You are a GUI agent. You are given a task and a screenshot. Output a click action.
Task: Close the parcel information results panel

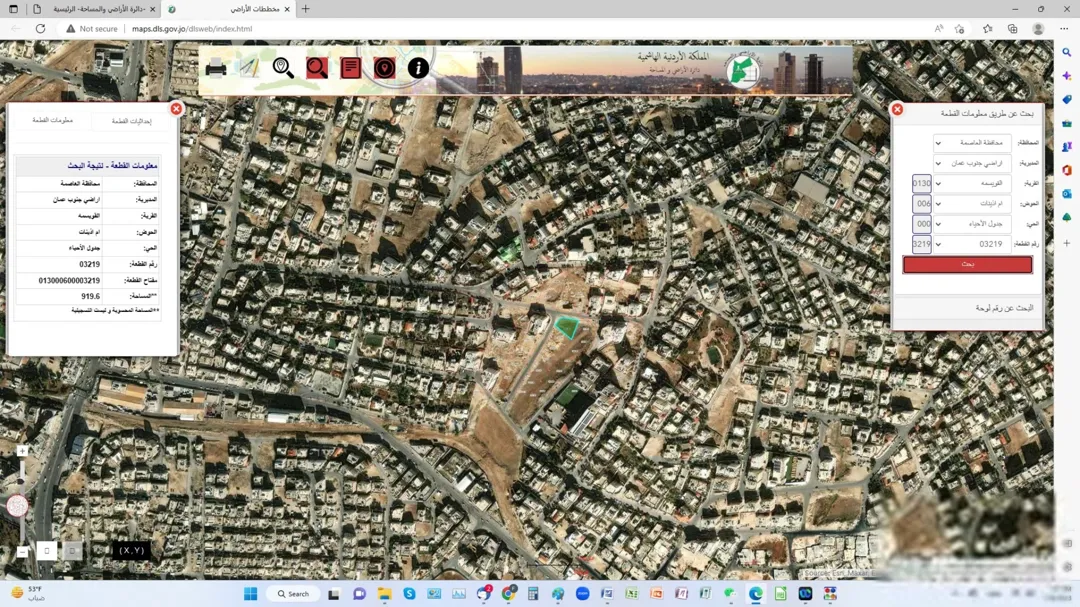tap(176, 109)
